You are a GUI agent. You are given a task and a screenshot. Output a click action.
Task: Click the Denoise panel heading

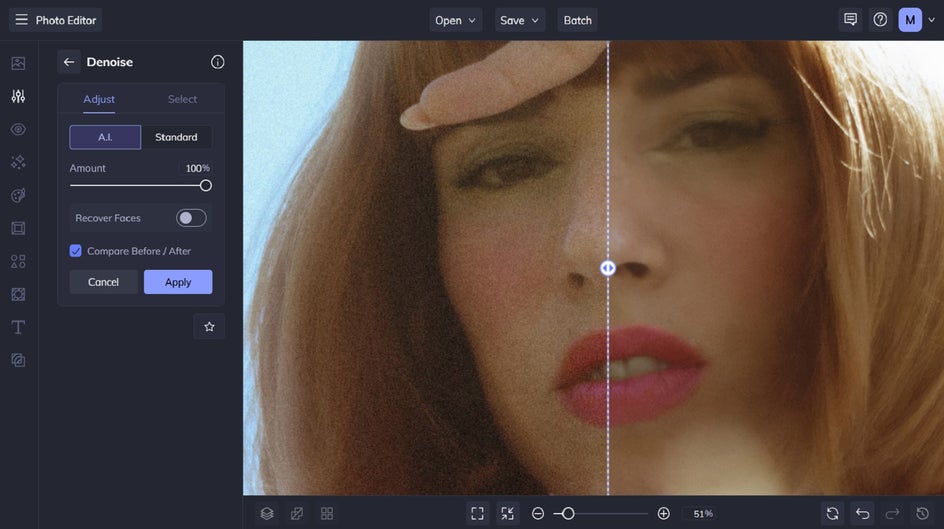coord(110,62)
